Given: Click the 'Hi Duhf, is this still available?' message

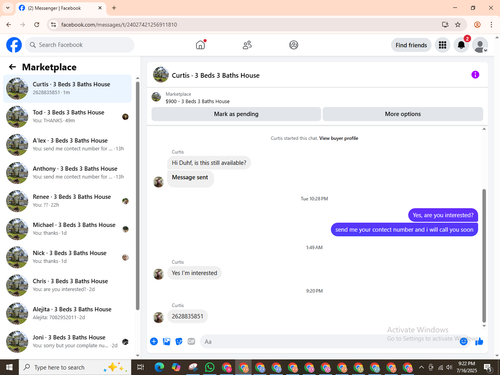Looking at the screenshot, I should (x=209, y=163).
